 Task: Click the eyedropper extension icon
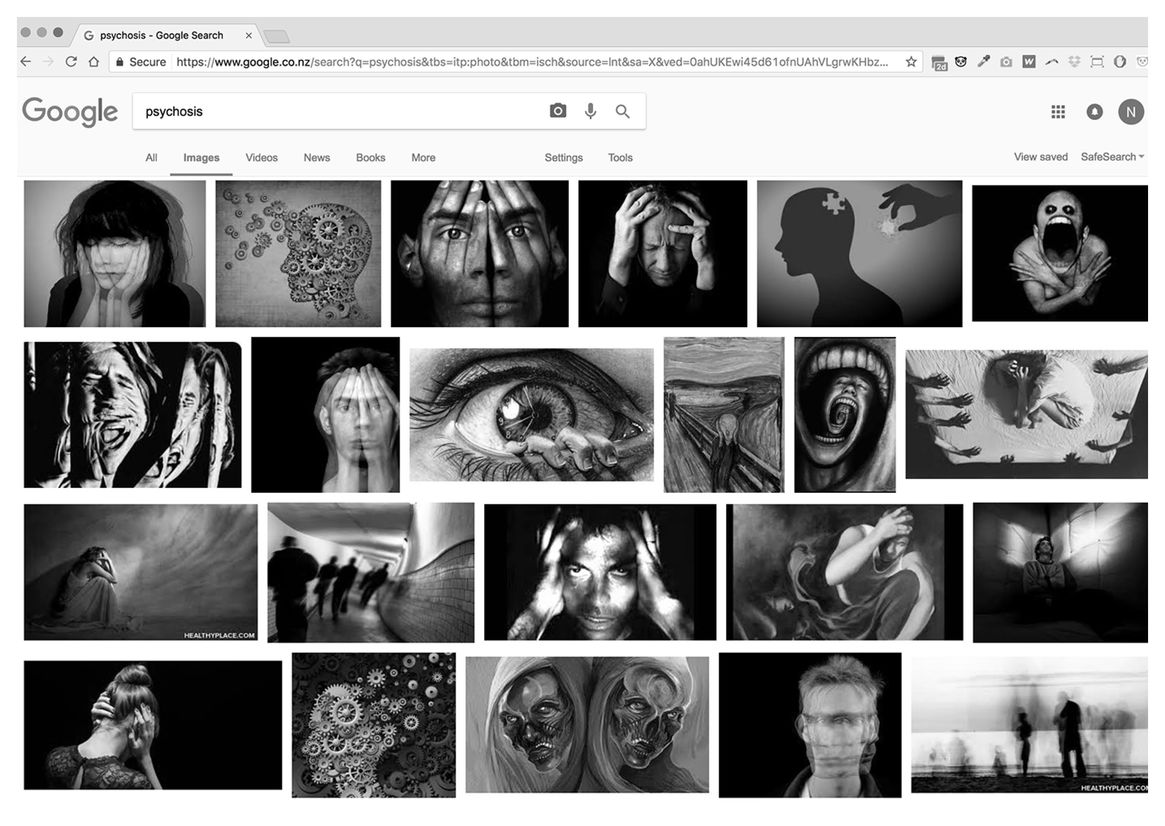click(x=983, y=62)
